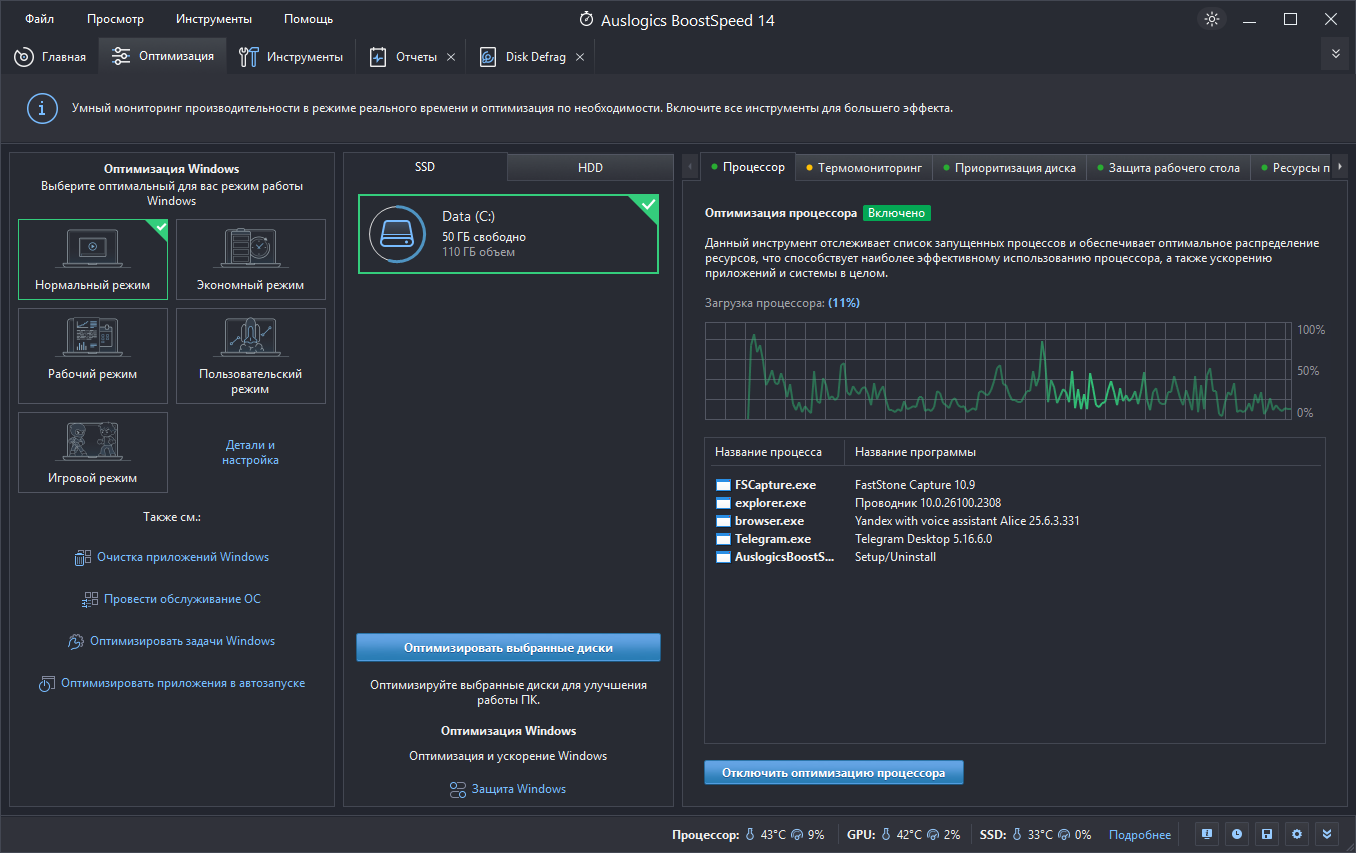
Task: Toggle the Data (C:) drive selection checkmark
Action: pos(647,207)
